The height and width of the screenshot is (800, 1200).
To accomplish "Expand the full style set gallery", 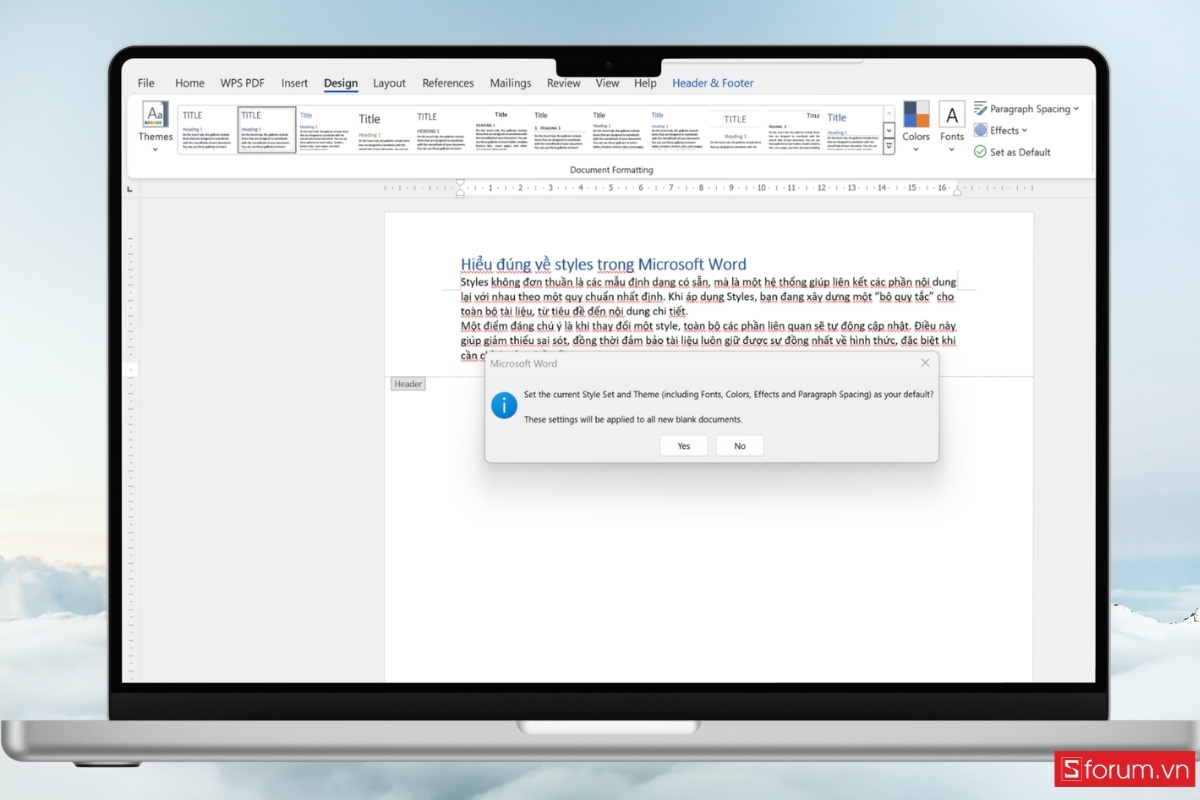I will 889,147.
